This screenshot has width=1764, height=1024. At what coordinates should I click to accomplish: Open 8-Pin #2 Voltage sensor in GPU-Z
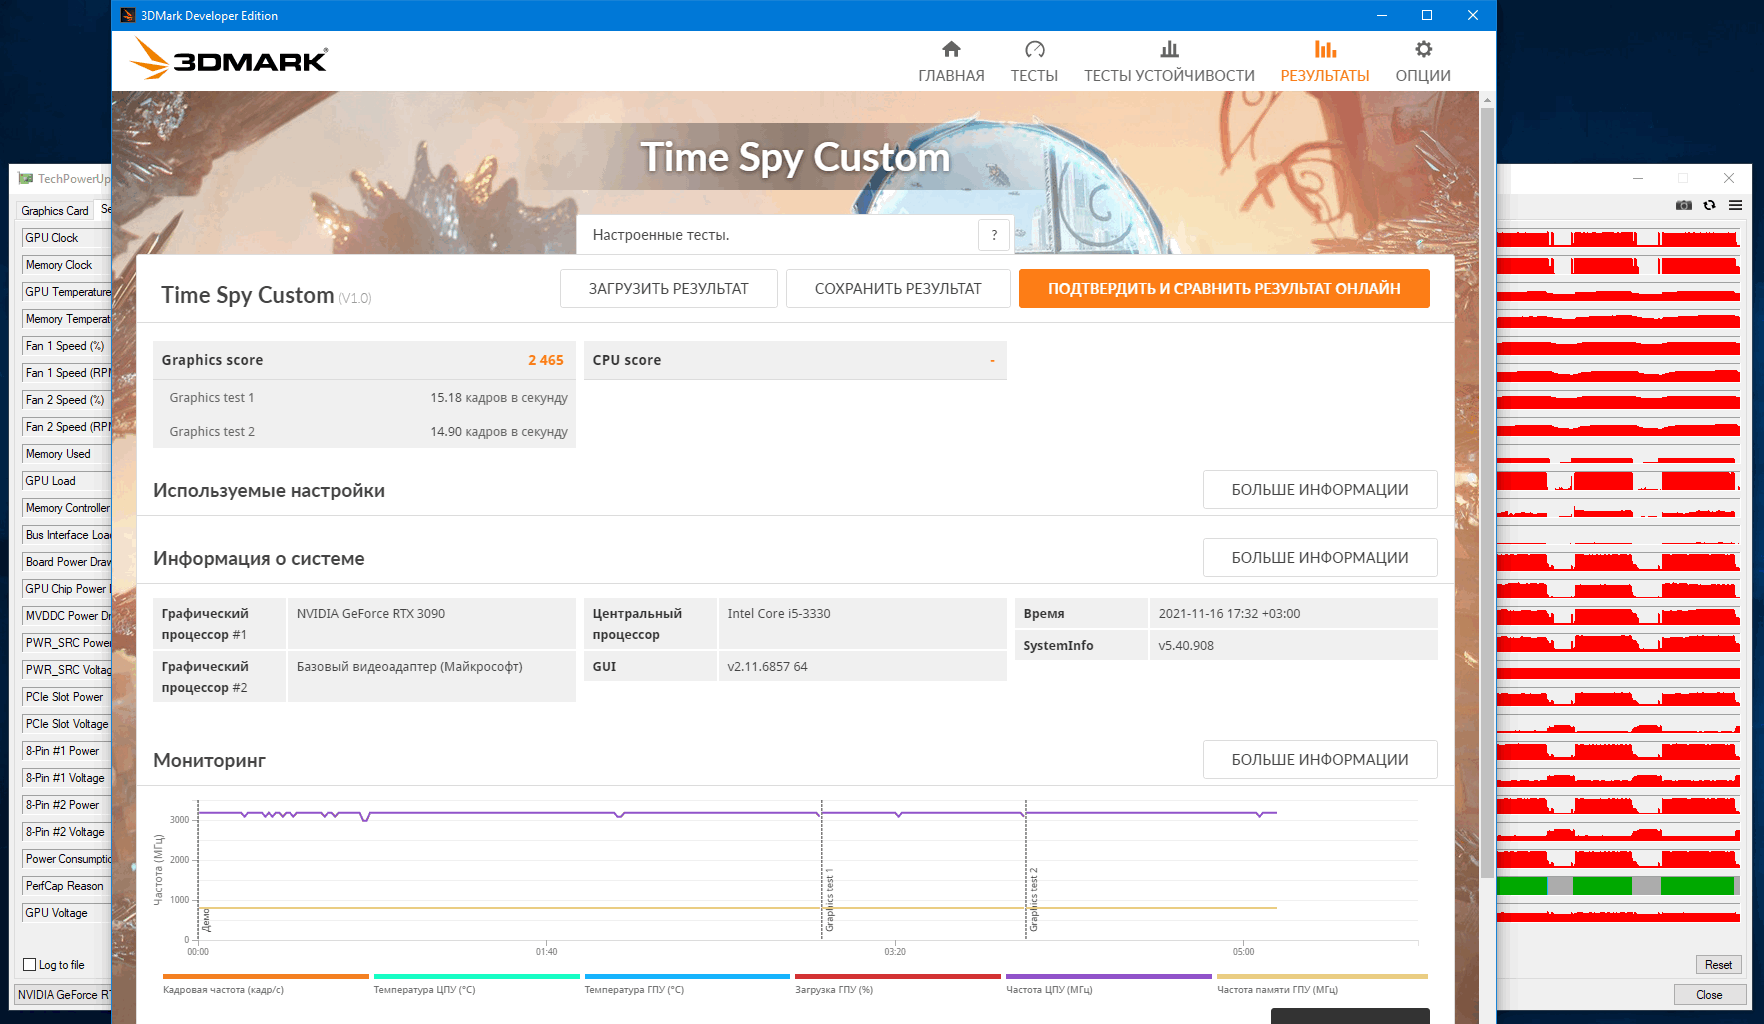coord(66,832)
